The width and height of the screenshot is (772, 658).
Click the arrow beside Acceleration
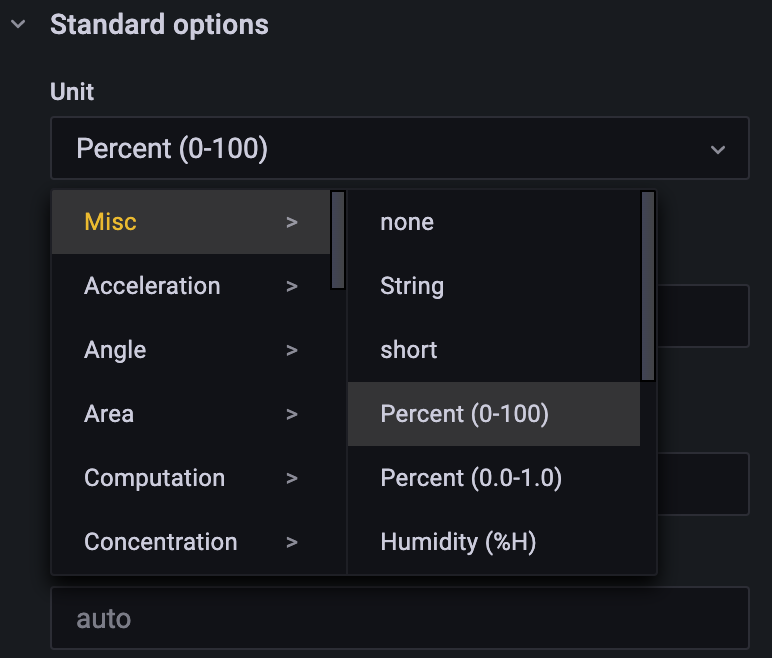292,286
